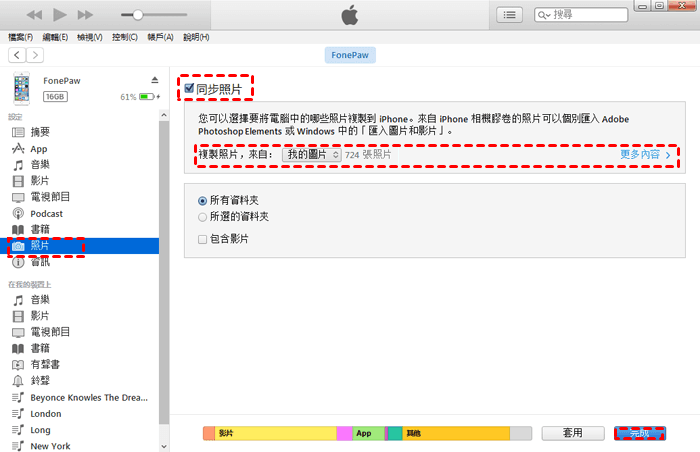Viewport: 700px width, 452px height.
Task: Open the 控制 menu
Action: tap(125, 37)
